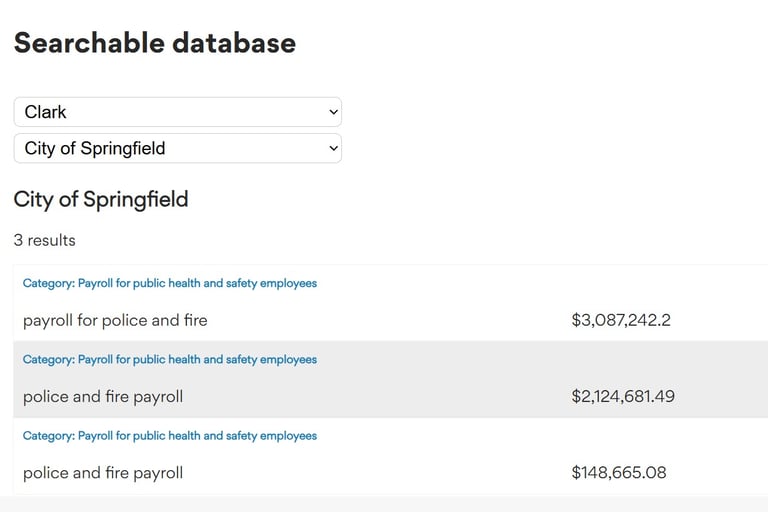Click the $2,124,681.49 amount
This screenshot has height=512, width=768.
point(623,396)
